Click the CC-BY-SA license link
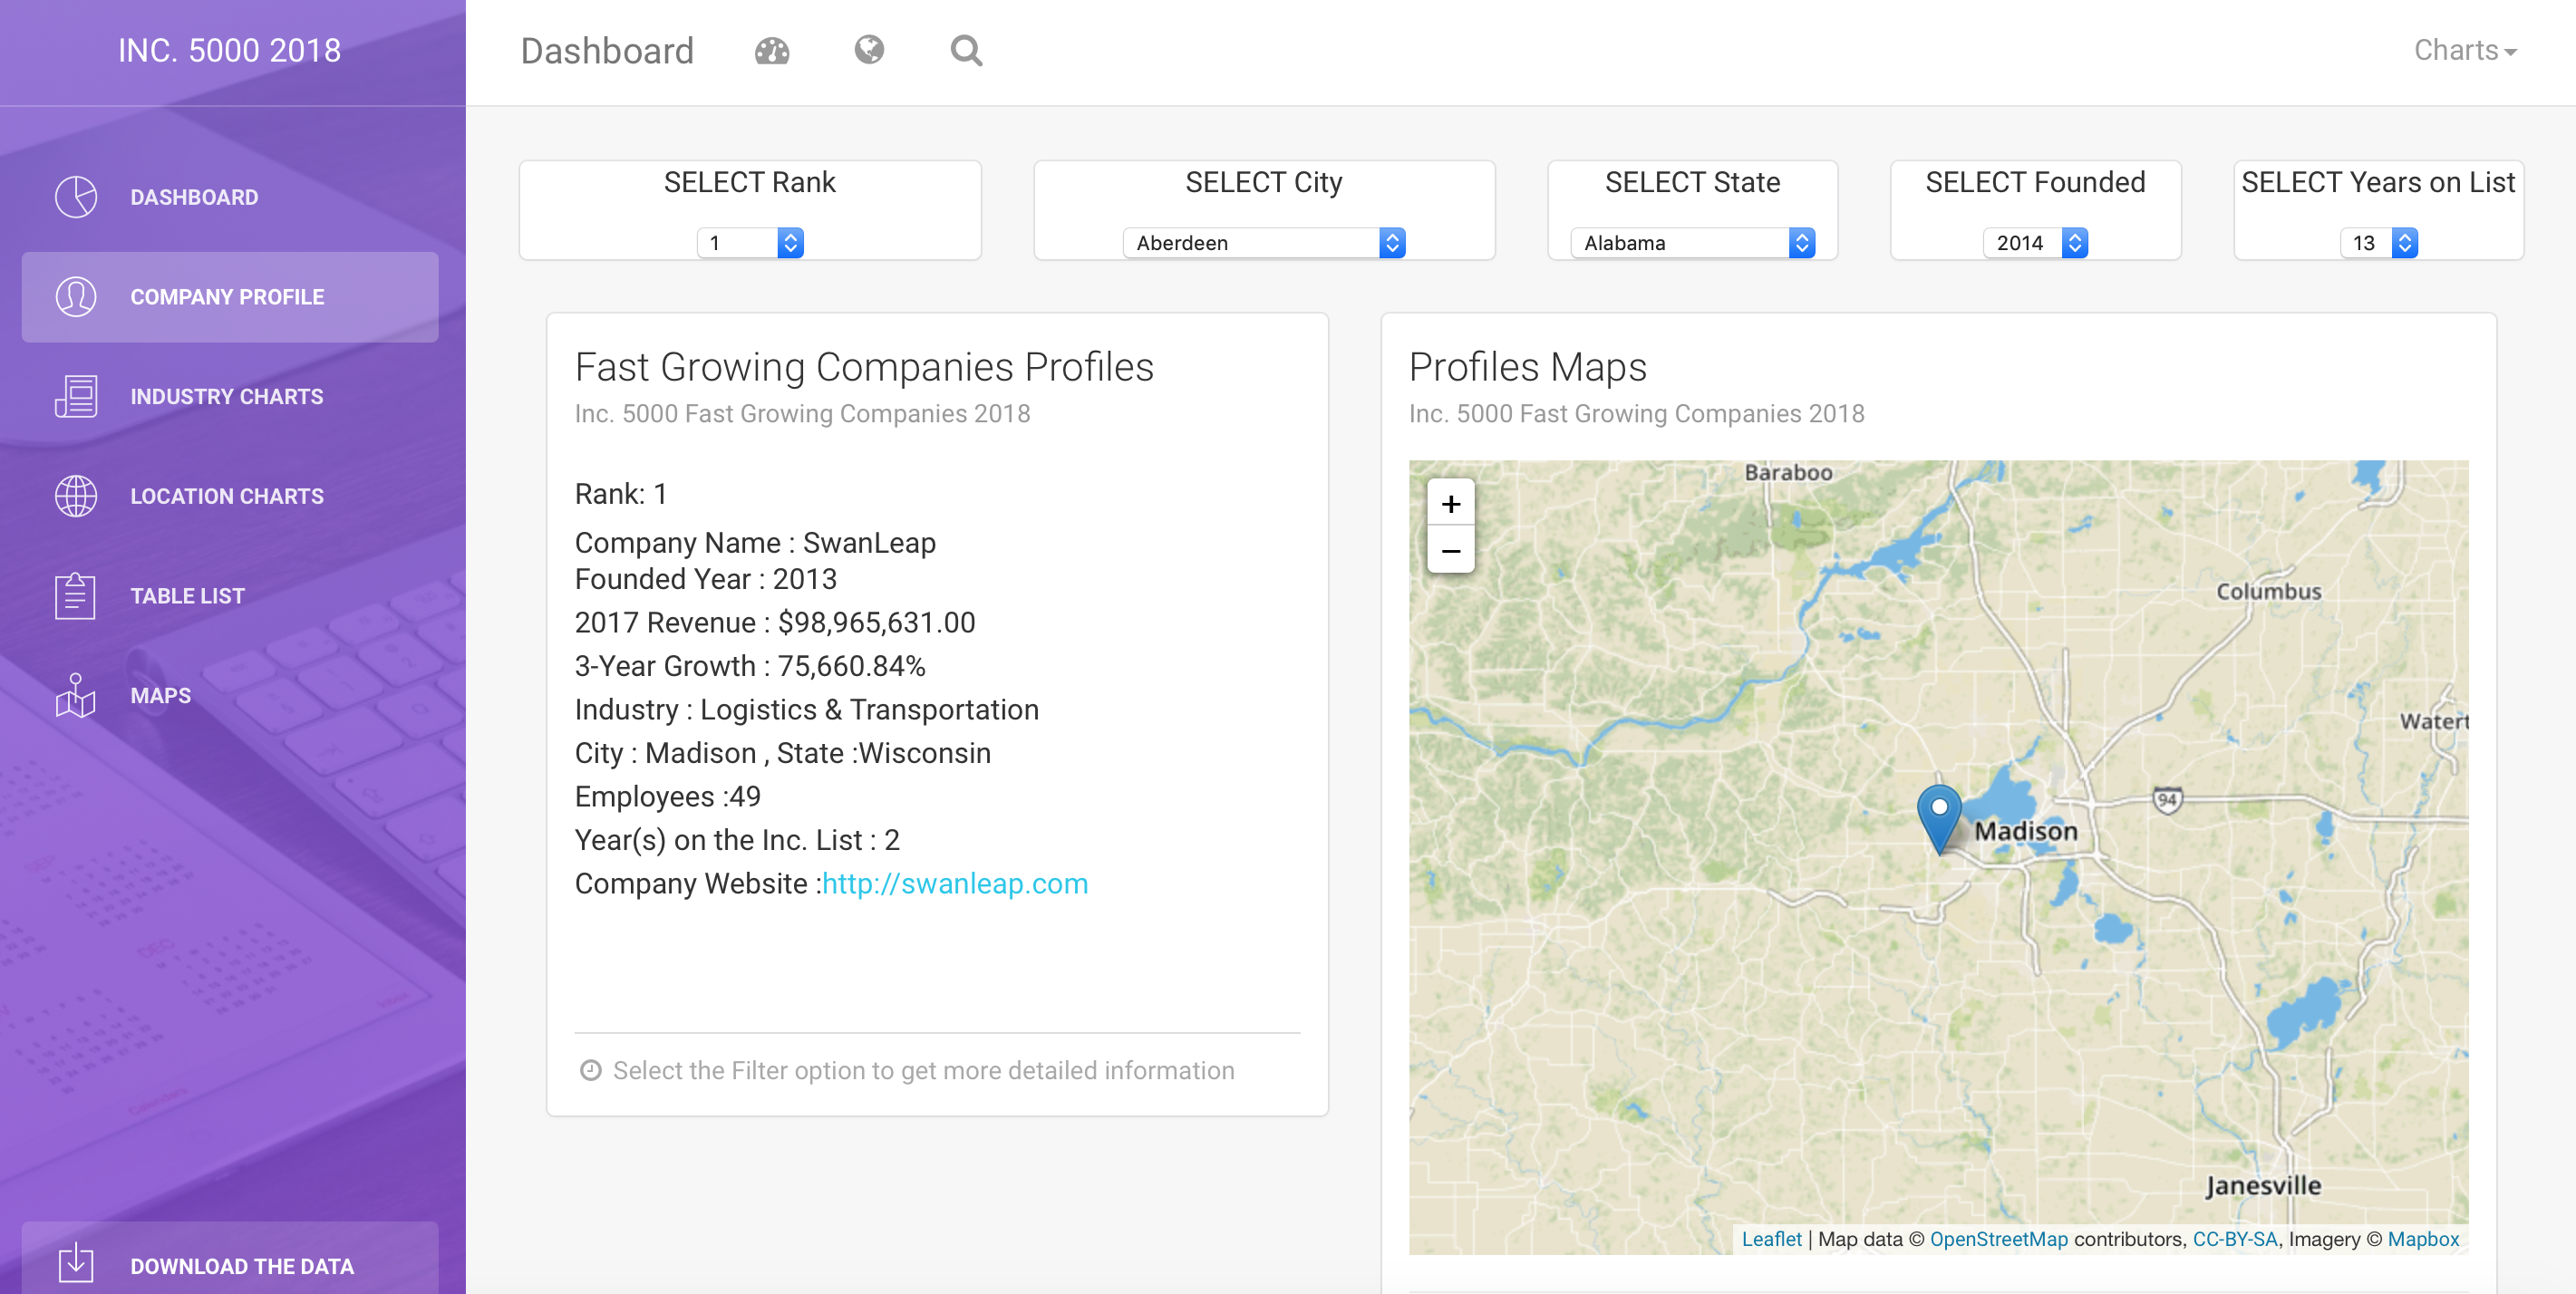 coord(2234,1238)
